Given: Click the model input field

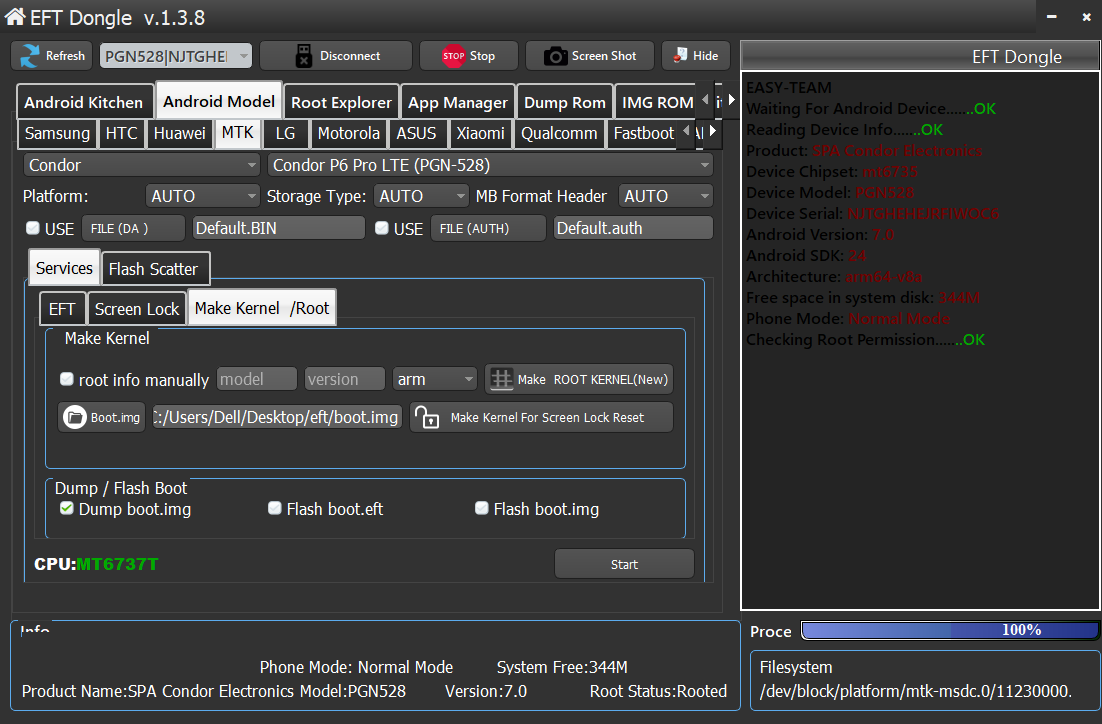Looking at the screenshot, I should click(x=257, y=379).
